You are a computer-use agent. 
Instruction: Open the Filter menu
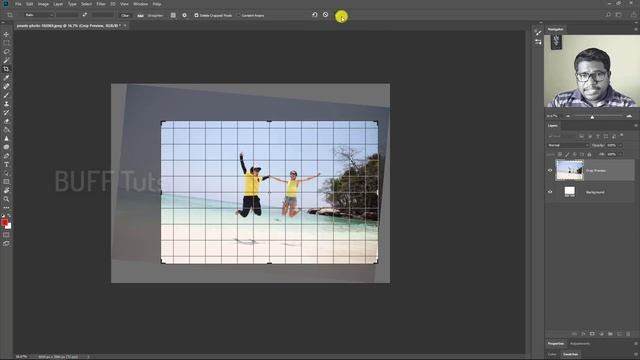(x=101, y=4)
